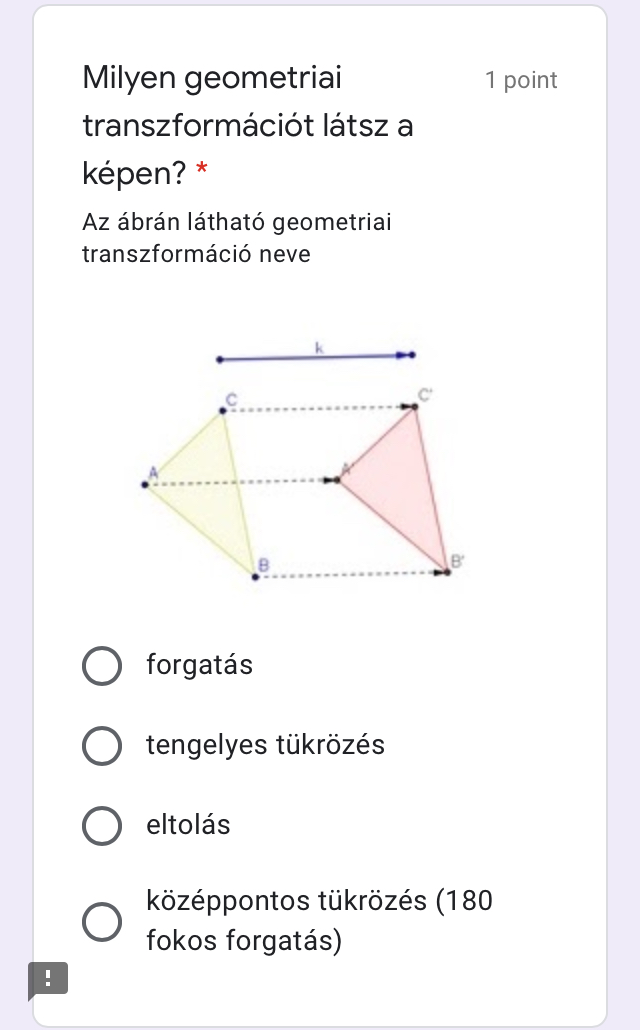Screen dimensions: 640x1030
Task: Click point C' at the red triangle's top
Action: pyautogui.click(x=416, y=406)
